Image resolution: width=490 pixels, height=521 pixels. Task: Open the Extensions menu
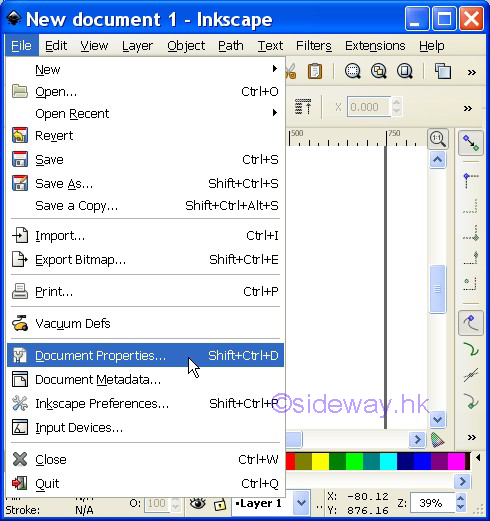375,46
